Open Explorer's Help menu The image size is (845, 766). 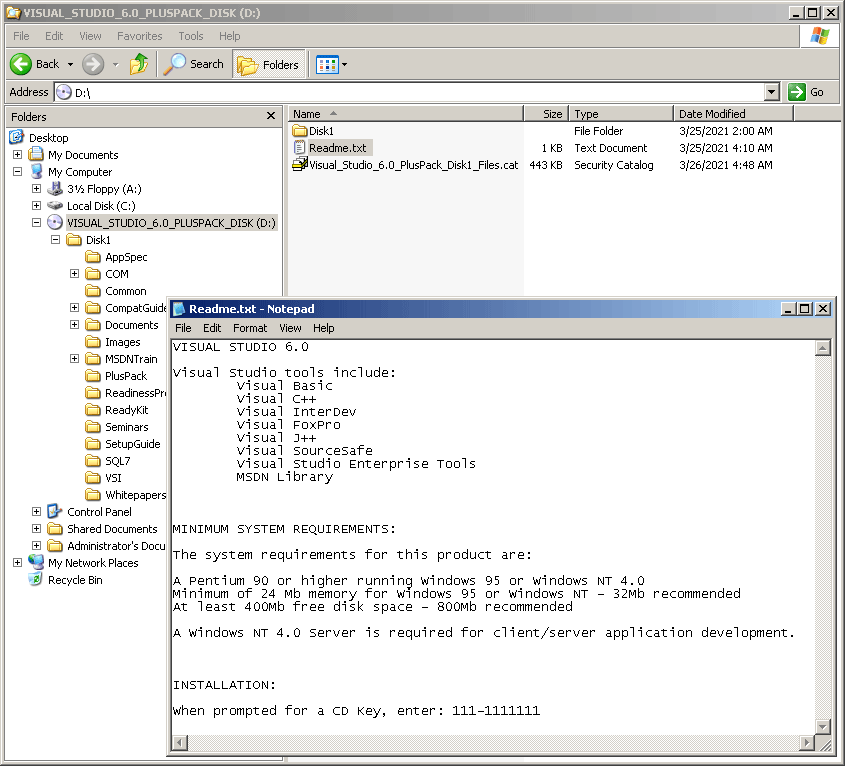pyautogui.click(x=230, y=36)
